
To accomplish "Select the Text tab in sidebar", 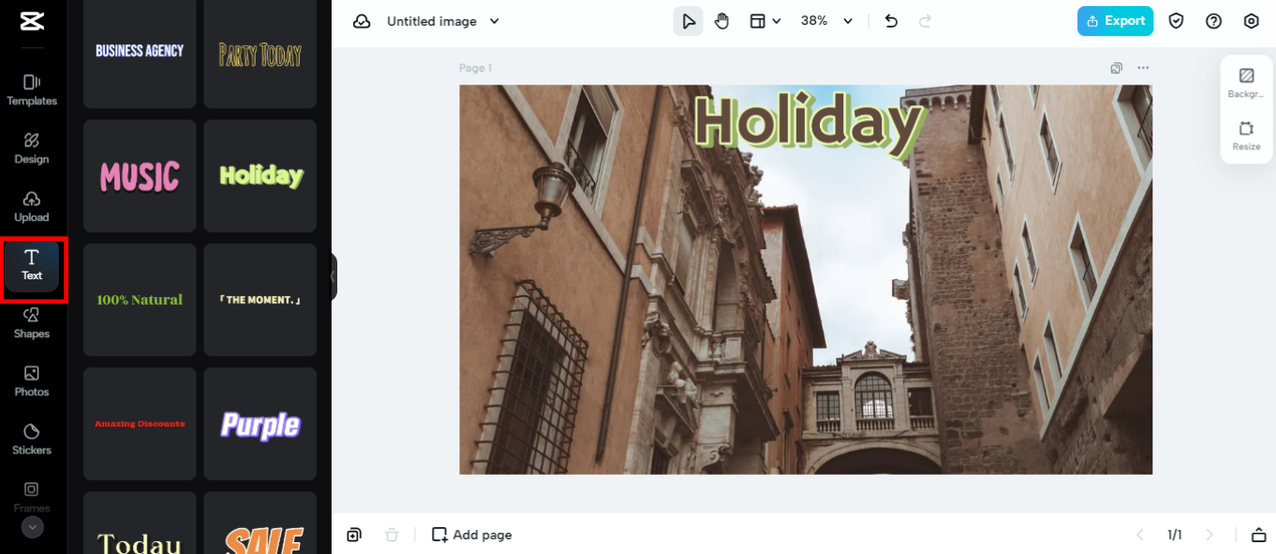I will tap(32, 265).
